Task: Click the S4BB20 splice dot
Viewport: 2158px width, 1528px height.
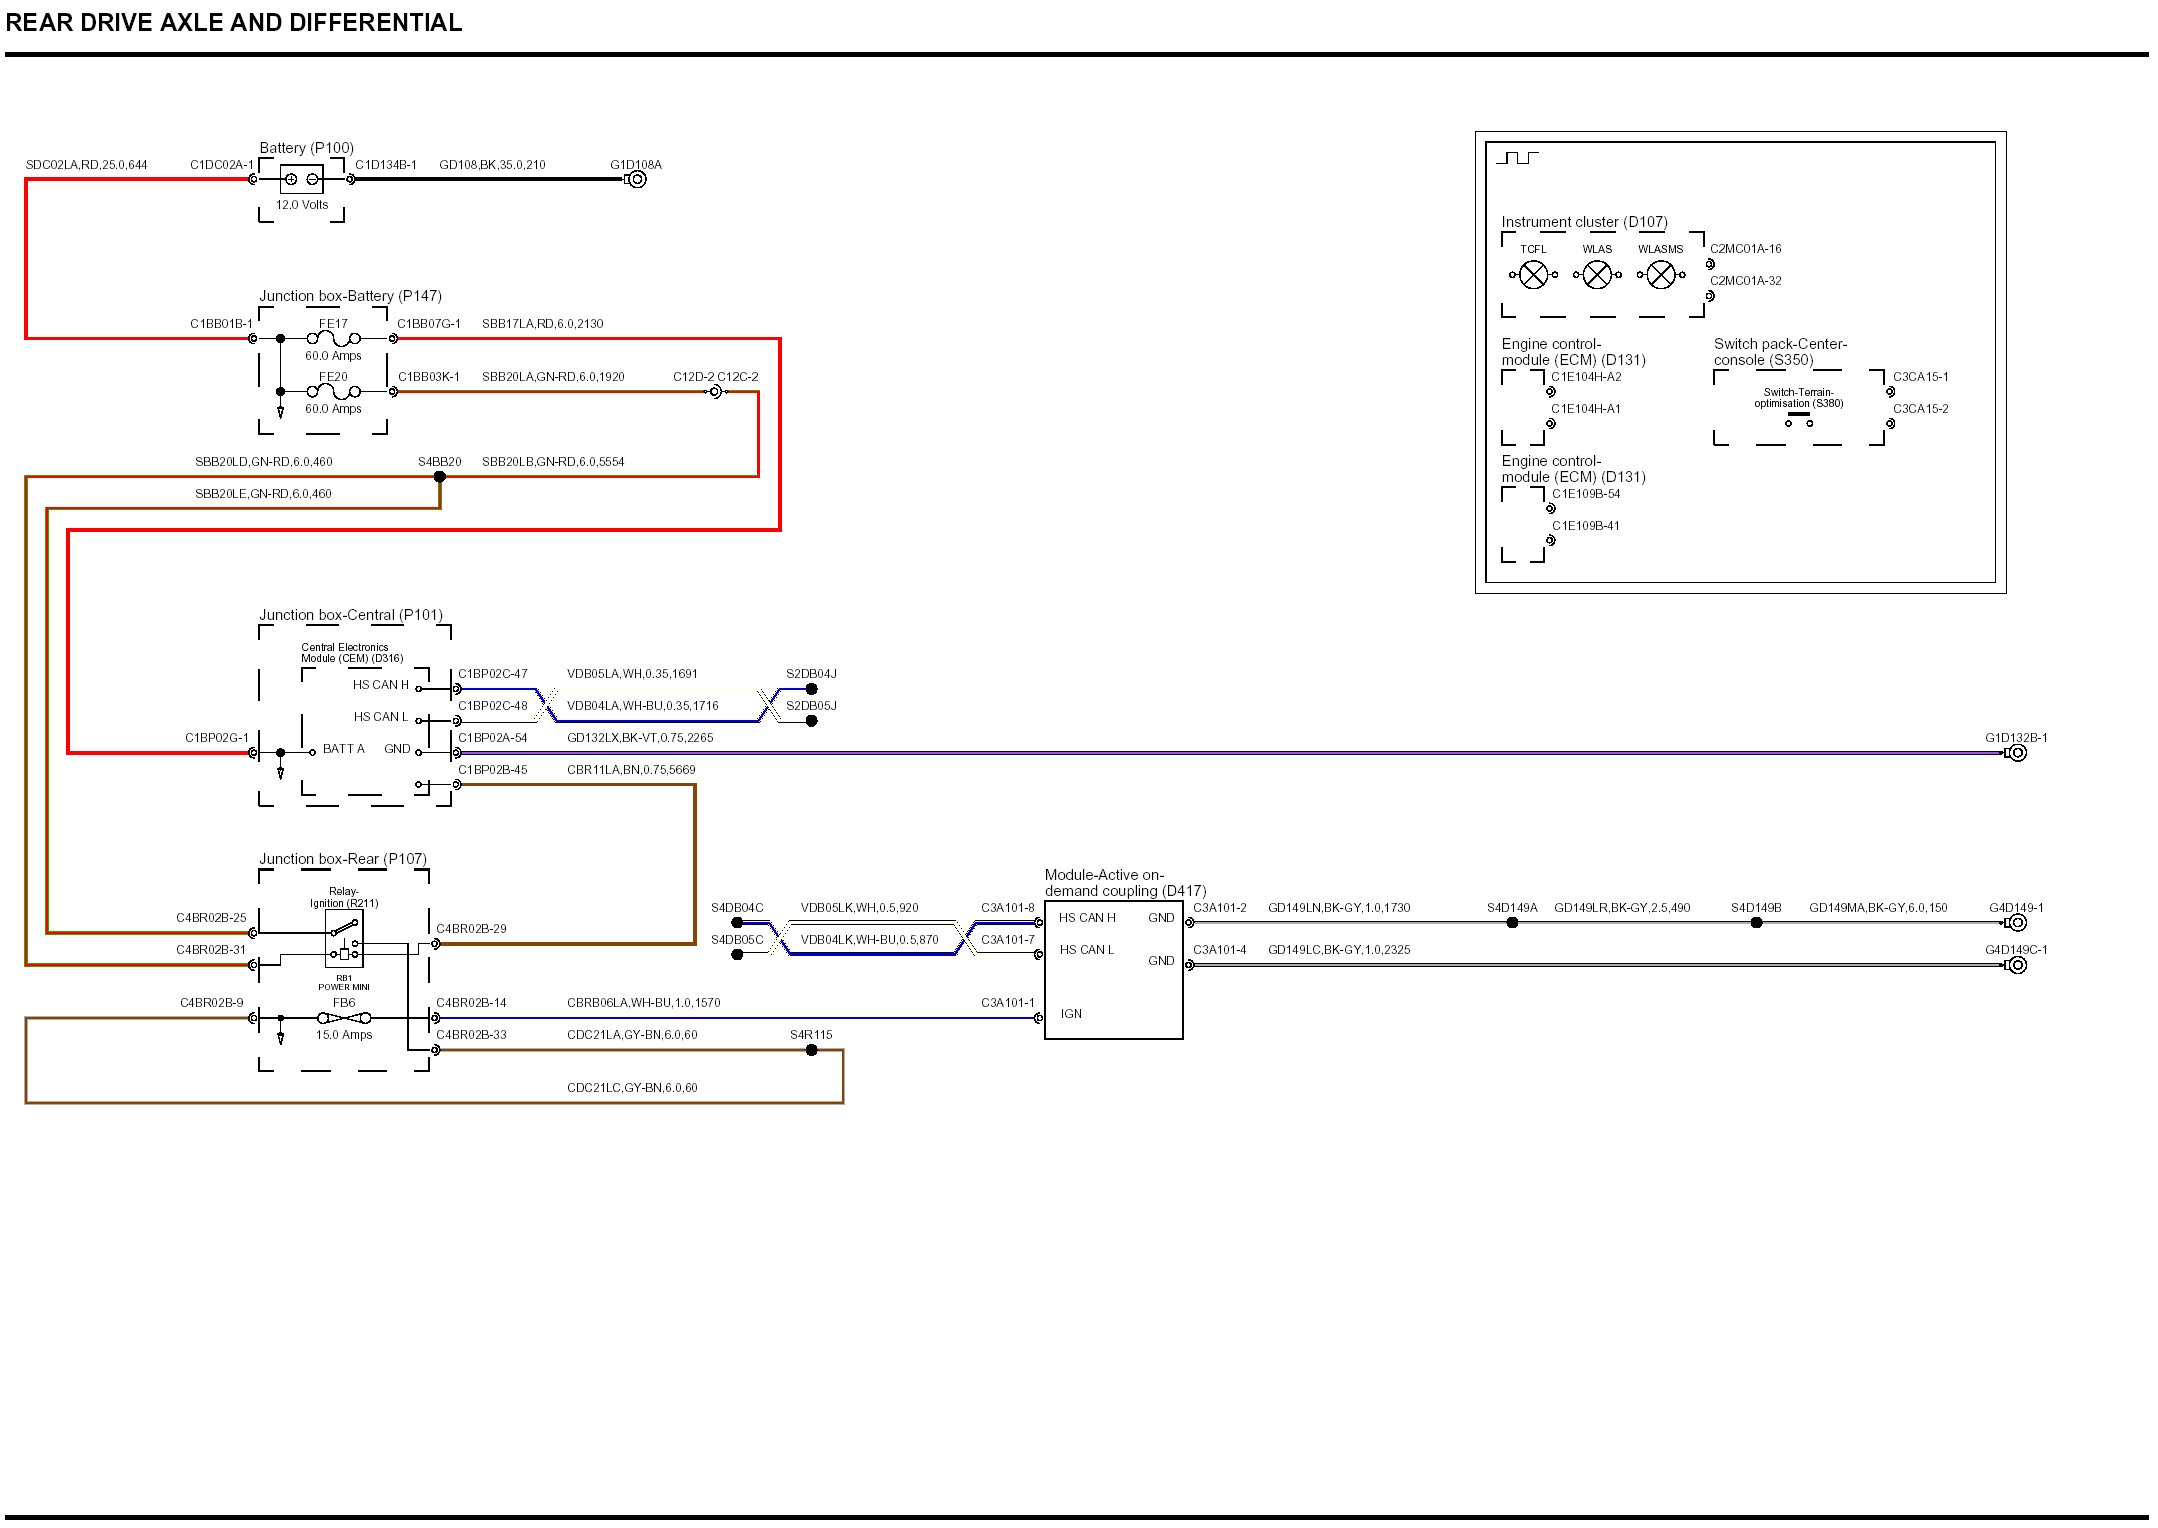Action: (x=440, y=477)
